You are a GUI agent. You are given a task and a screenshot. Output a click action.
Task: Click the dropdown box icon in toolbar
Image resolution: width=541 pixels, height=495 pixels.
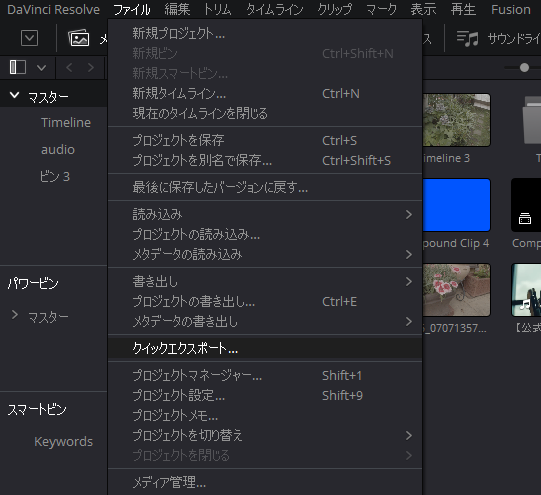tap(29, 38)
